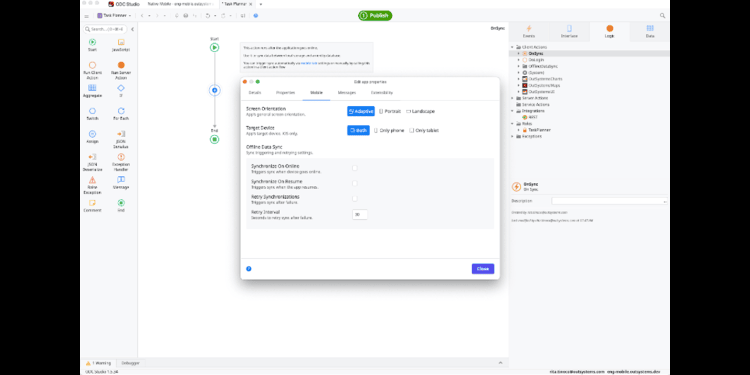Expand the OfflineDataSync folder

coord(518,66)
